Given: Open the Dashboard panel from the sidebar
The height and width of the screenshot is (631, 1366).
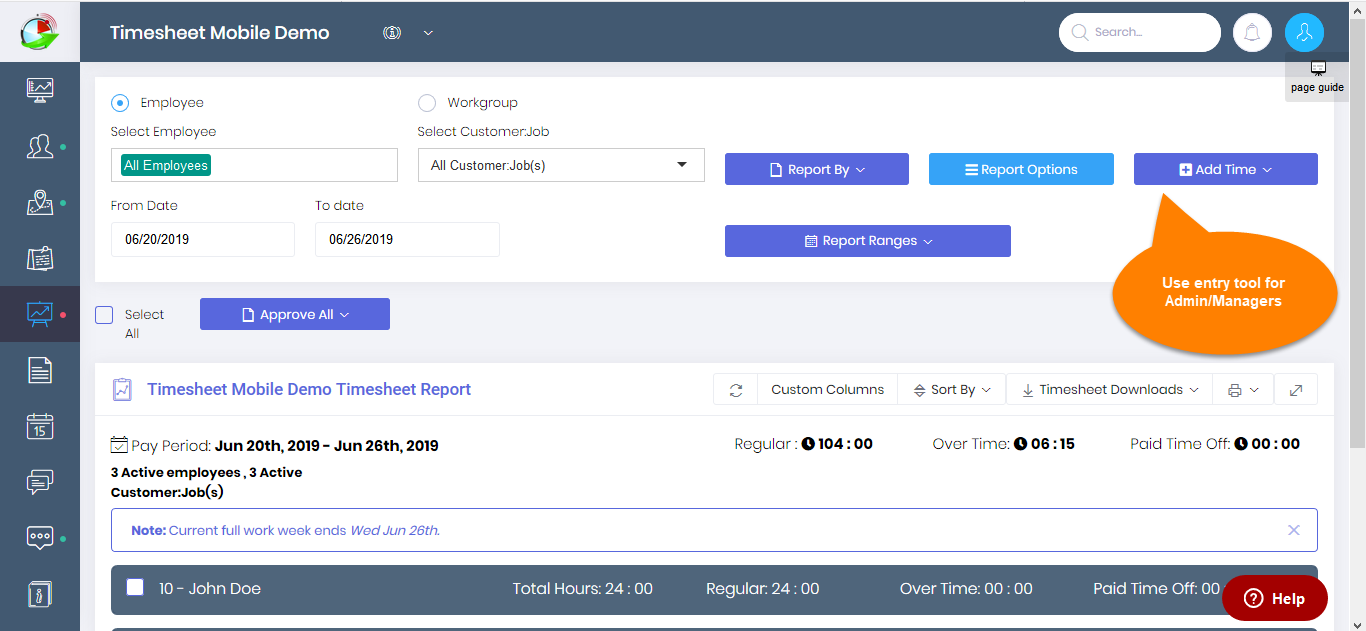Looking at the screenshot, I should pos(40,89).
